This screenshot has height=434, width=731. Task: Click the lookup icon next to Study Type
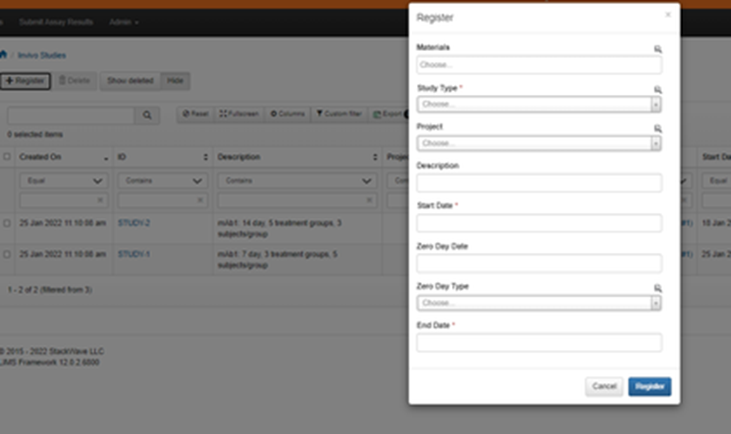tap(657, 89)
